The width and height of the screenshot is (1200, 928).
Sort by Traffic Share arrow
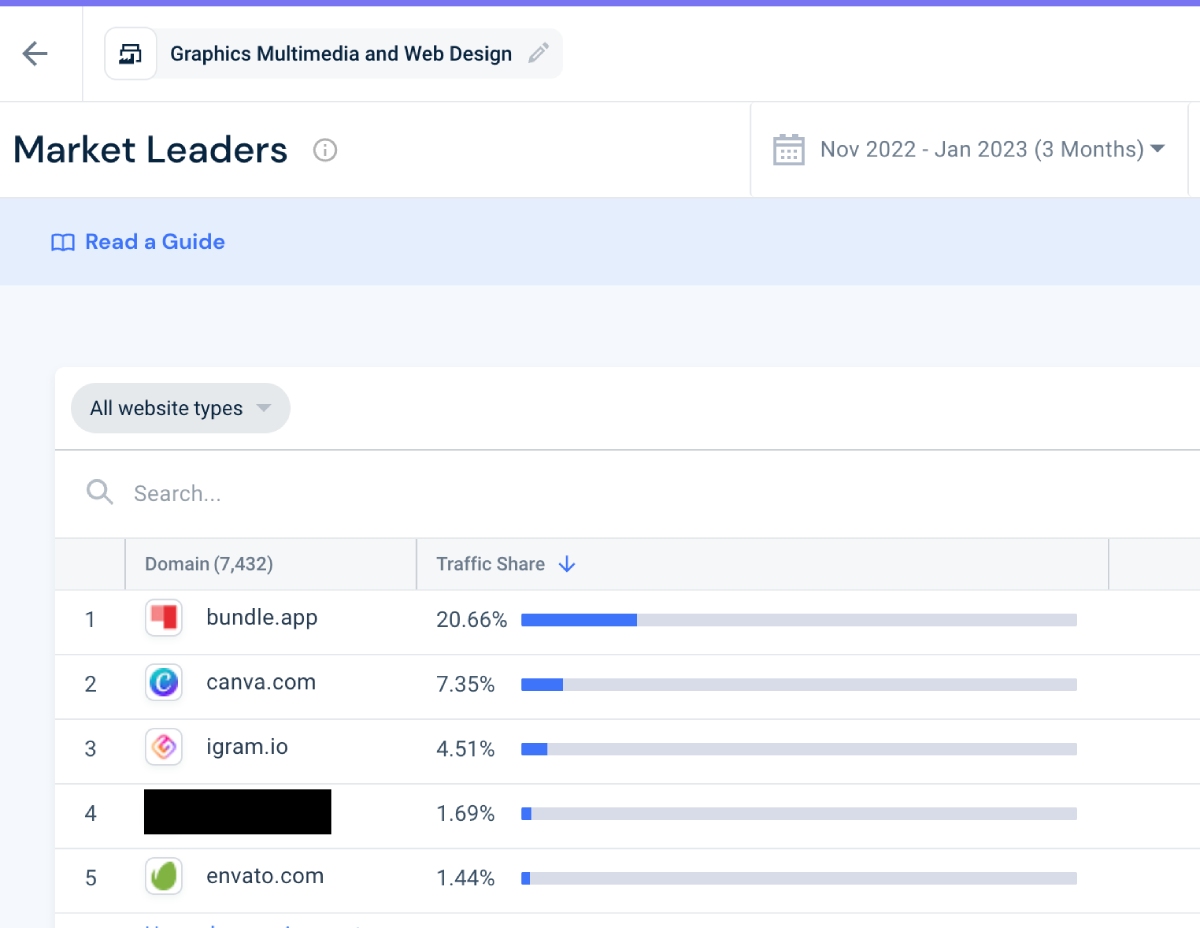click(x=567, y=564)
